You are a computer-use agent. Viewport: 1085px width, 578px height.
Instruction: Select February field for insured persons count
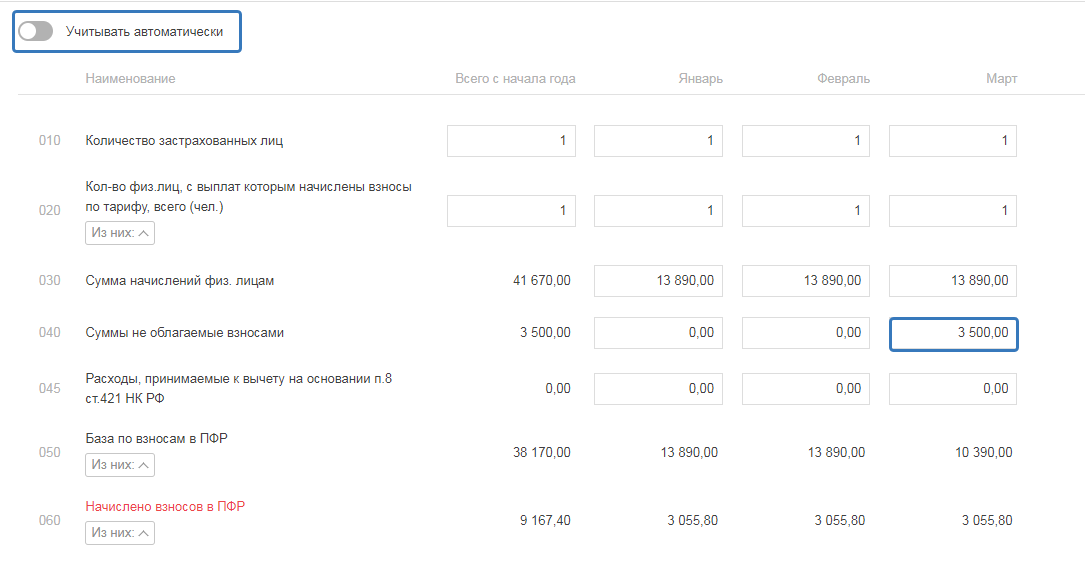tap(805, 141)
